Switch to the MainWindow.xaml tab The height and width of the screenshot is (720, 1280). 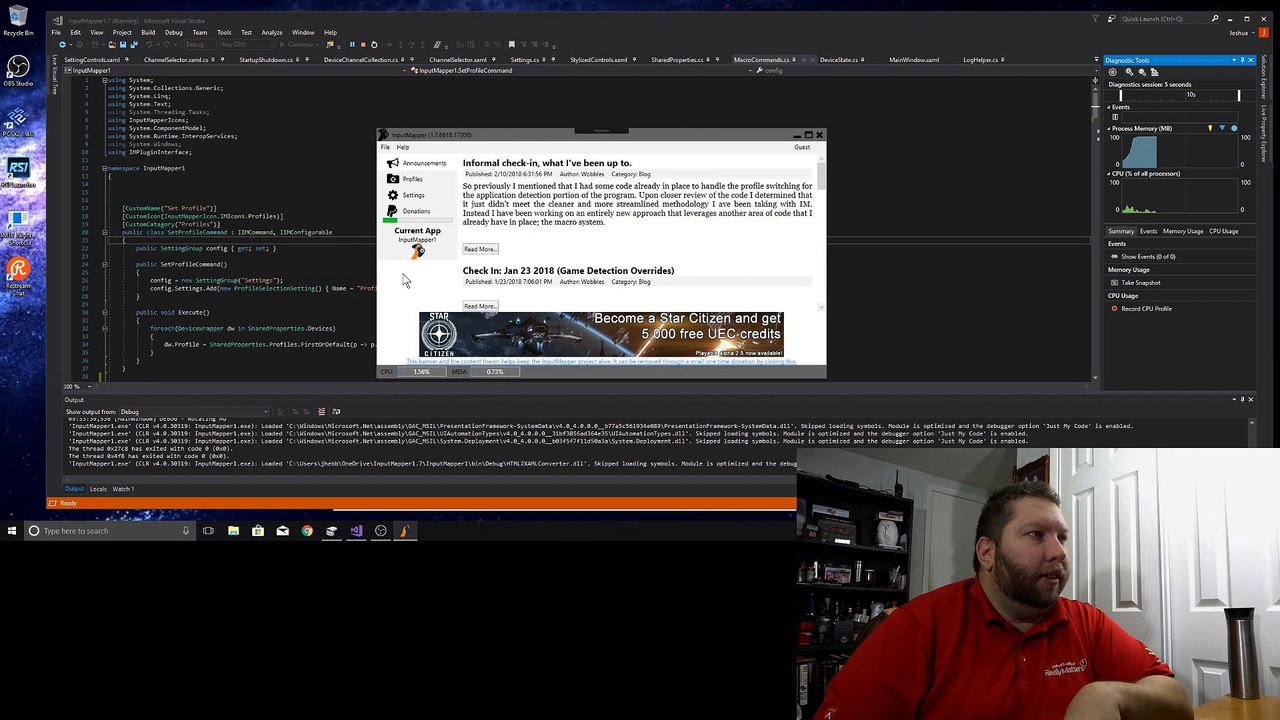[x=914, y=60]
